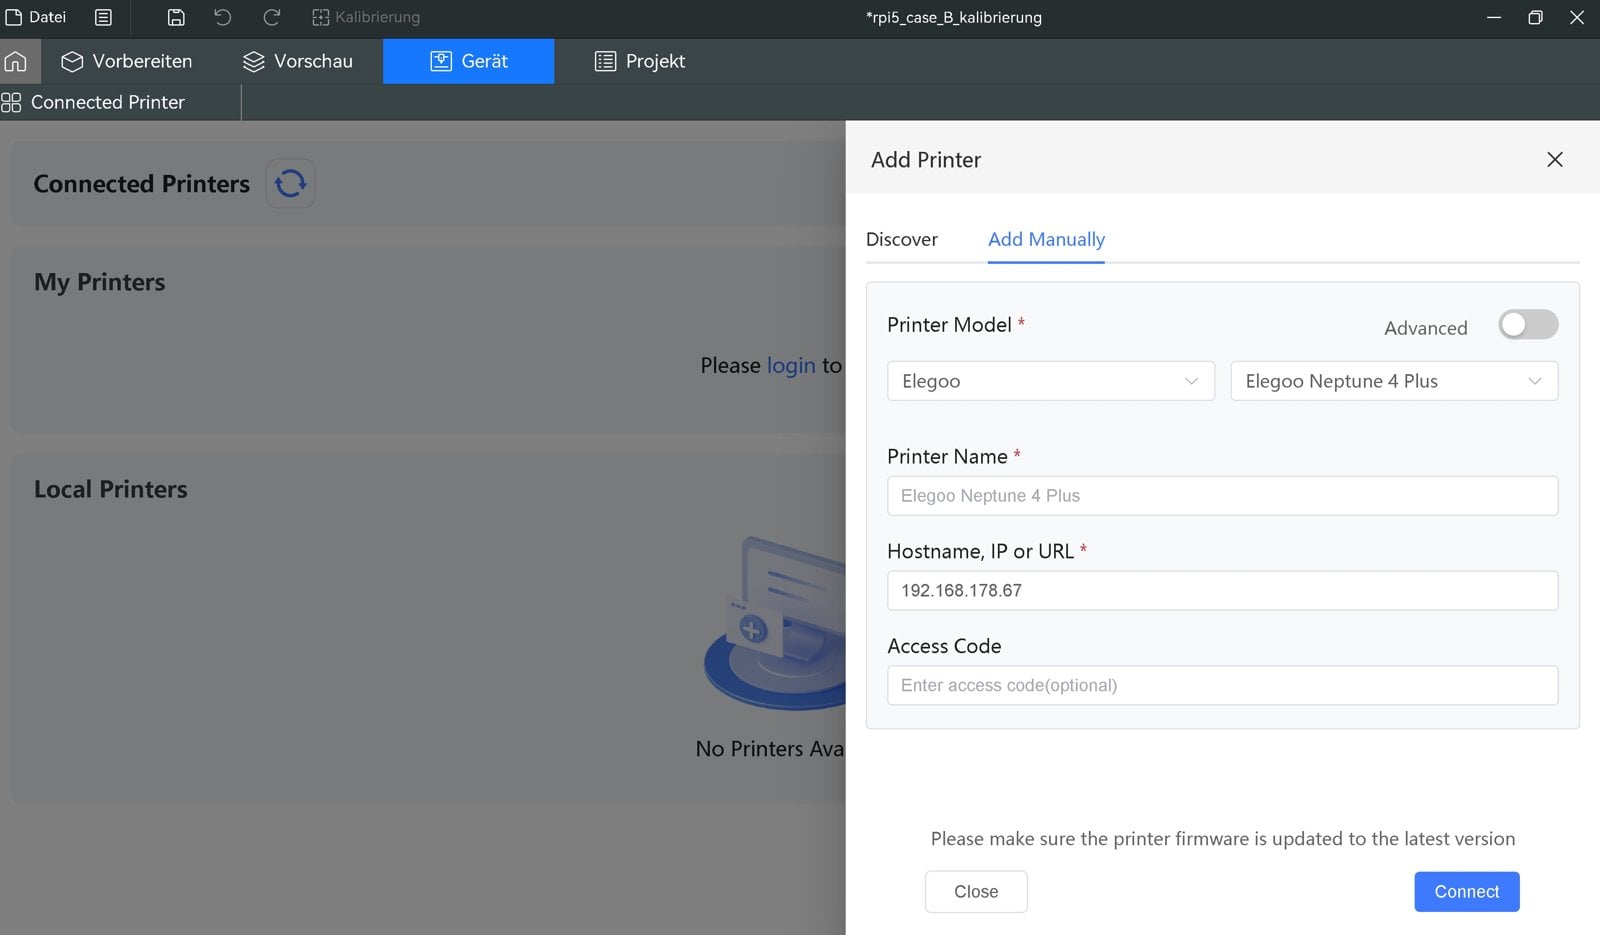
Task: Click the Connect button
Action: pos(1467,892)
